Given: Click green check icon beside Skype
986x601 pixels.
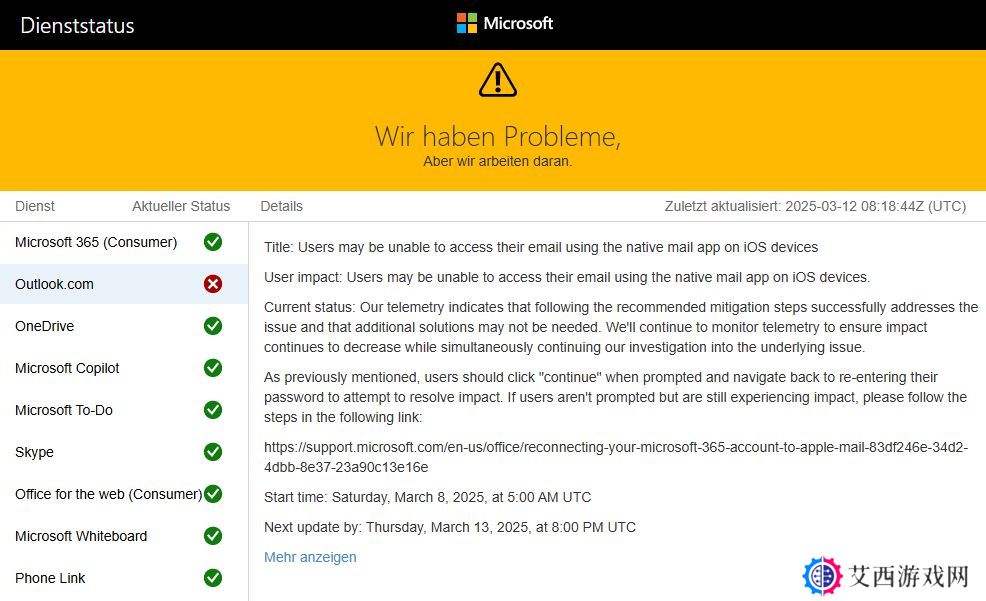Looking at the screenshot, I should pyautogui.click(x=213, y=452).
